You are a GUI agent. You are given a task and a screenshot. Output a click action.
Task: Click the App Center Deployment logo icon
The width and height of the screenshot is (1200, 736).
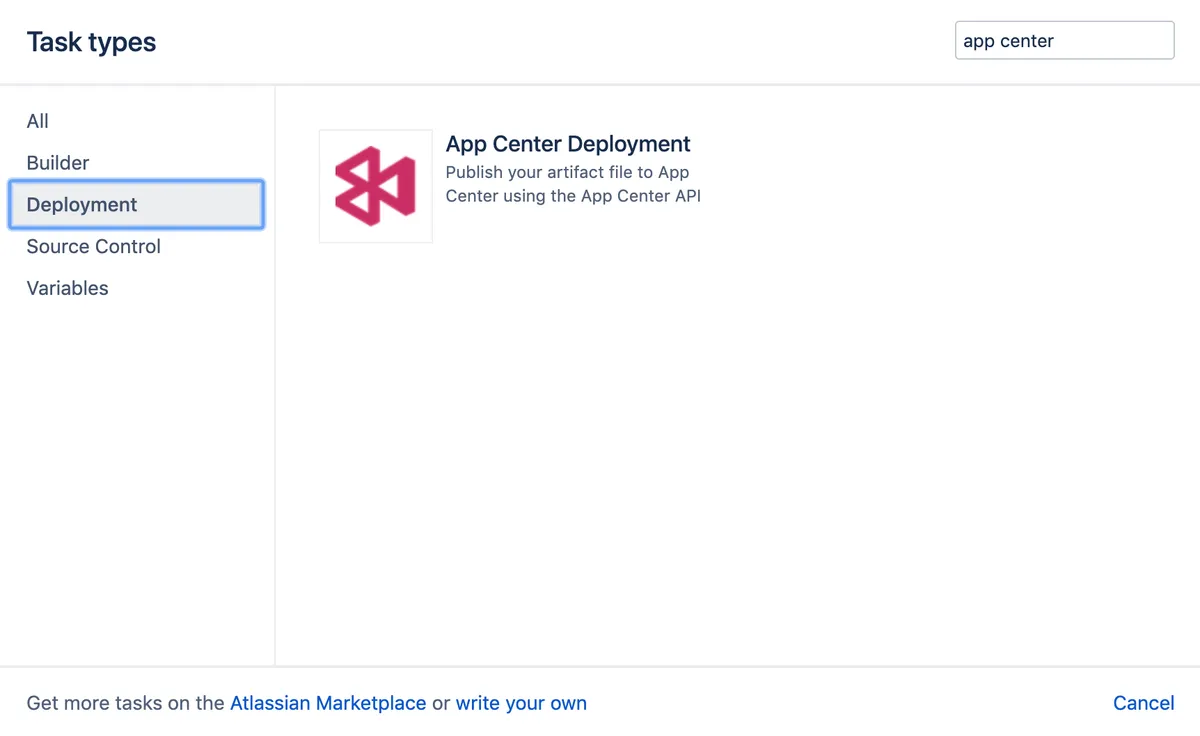(375, 186)
